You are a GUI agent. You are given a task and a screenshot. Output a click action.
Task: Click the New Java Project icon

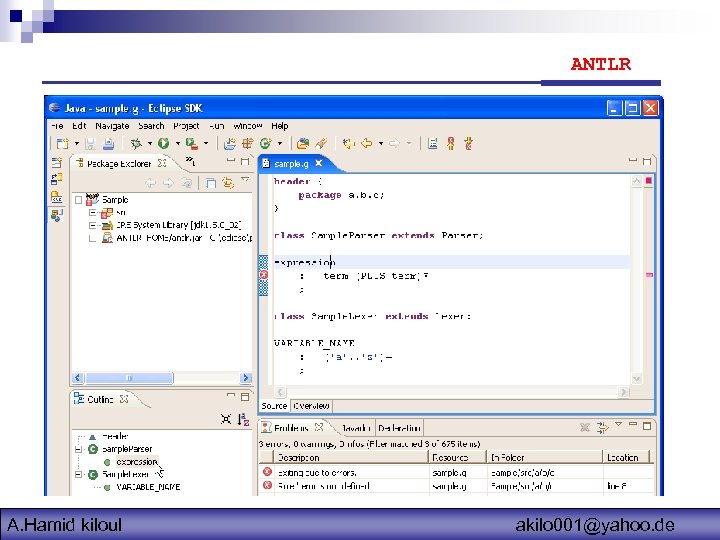point(230,144)
